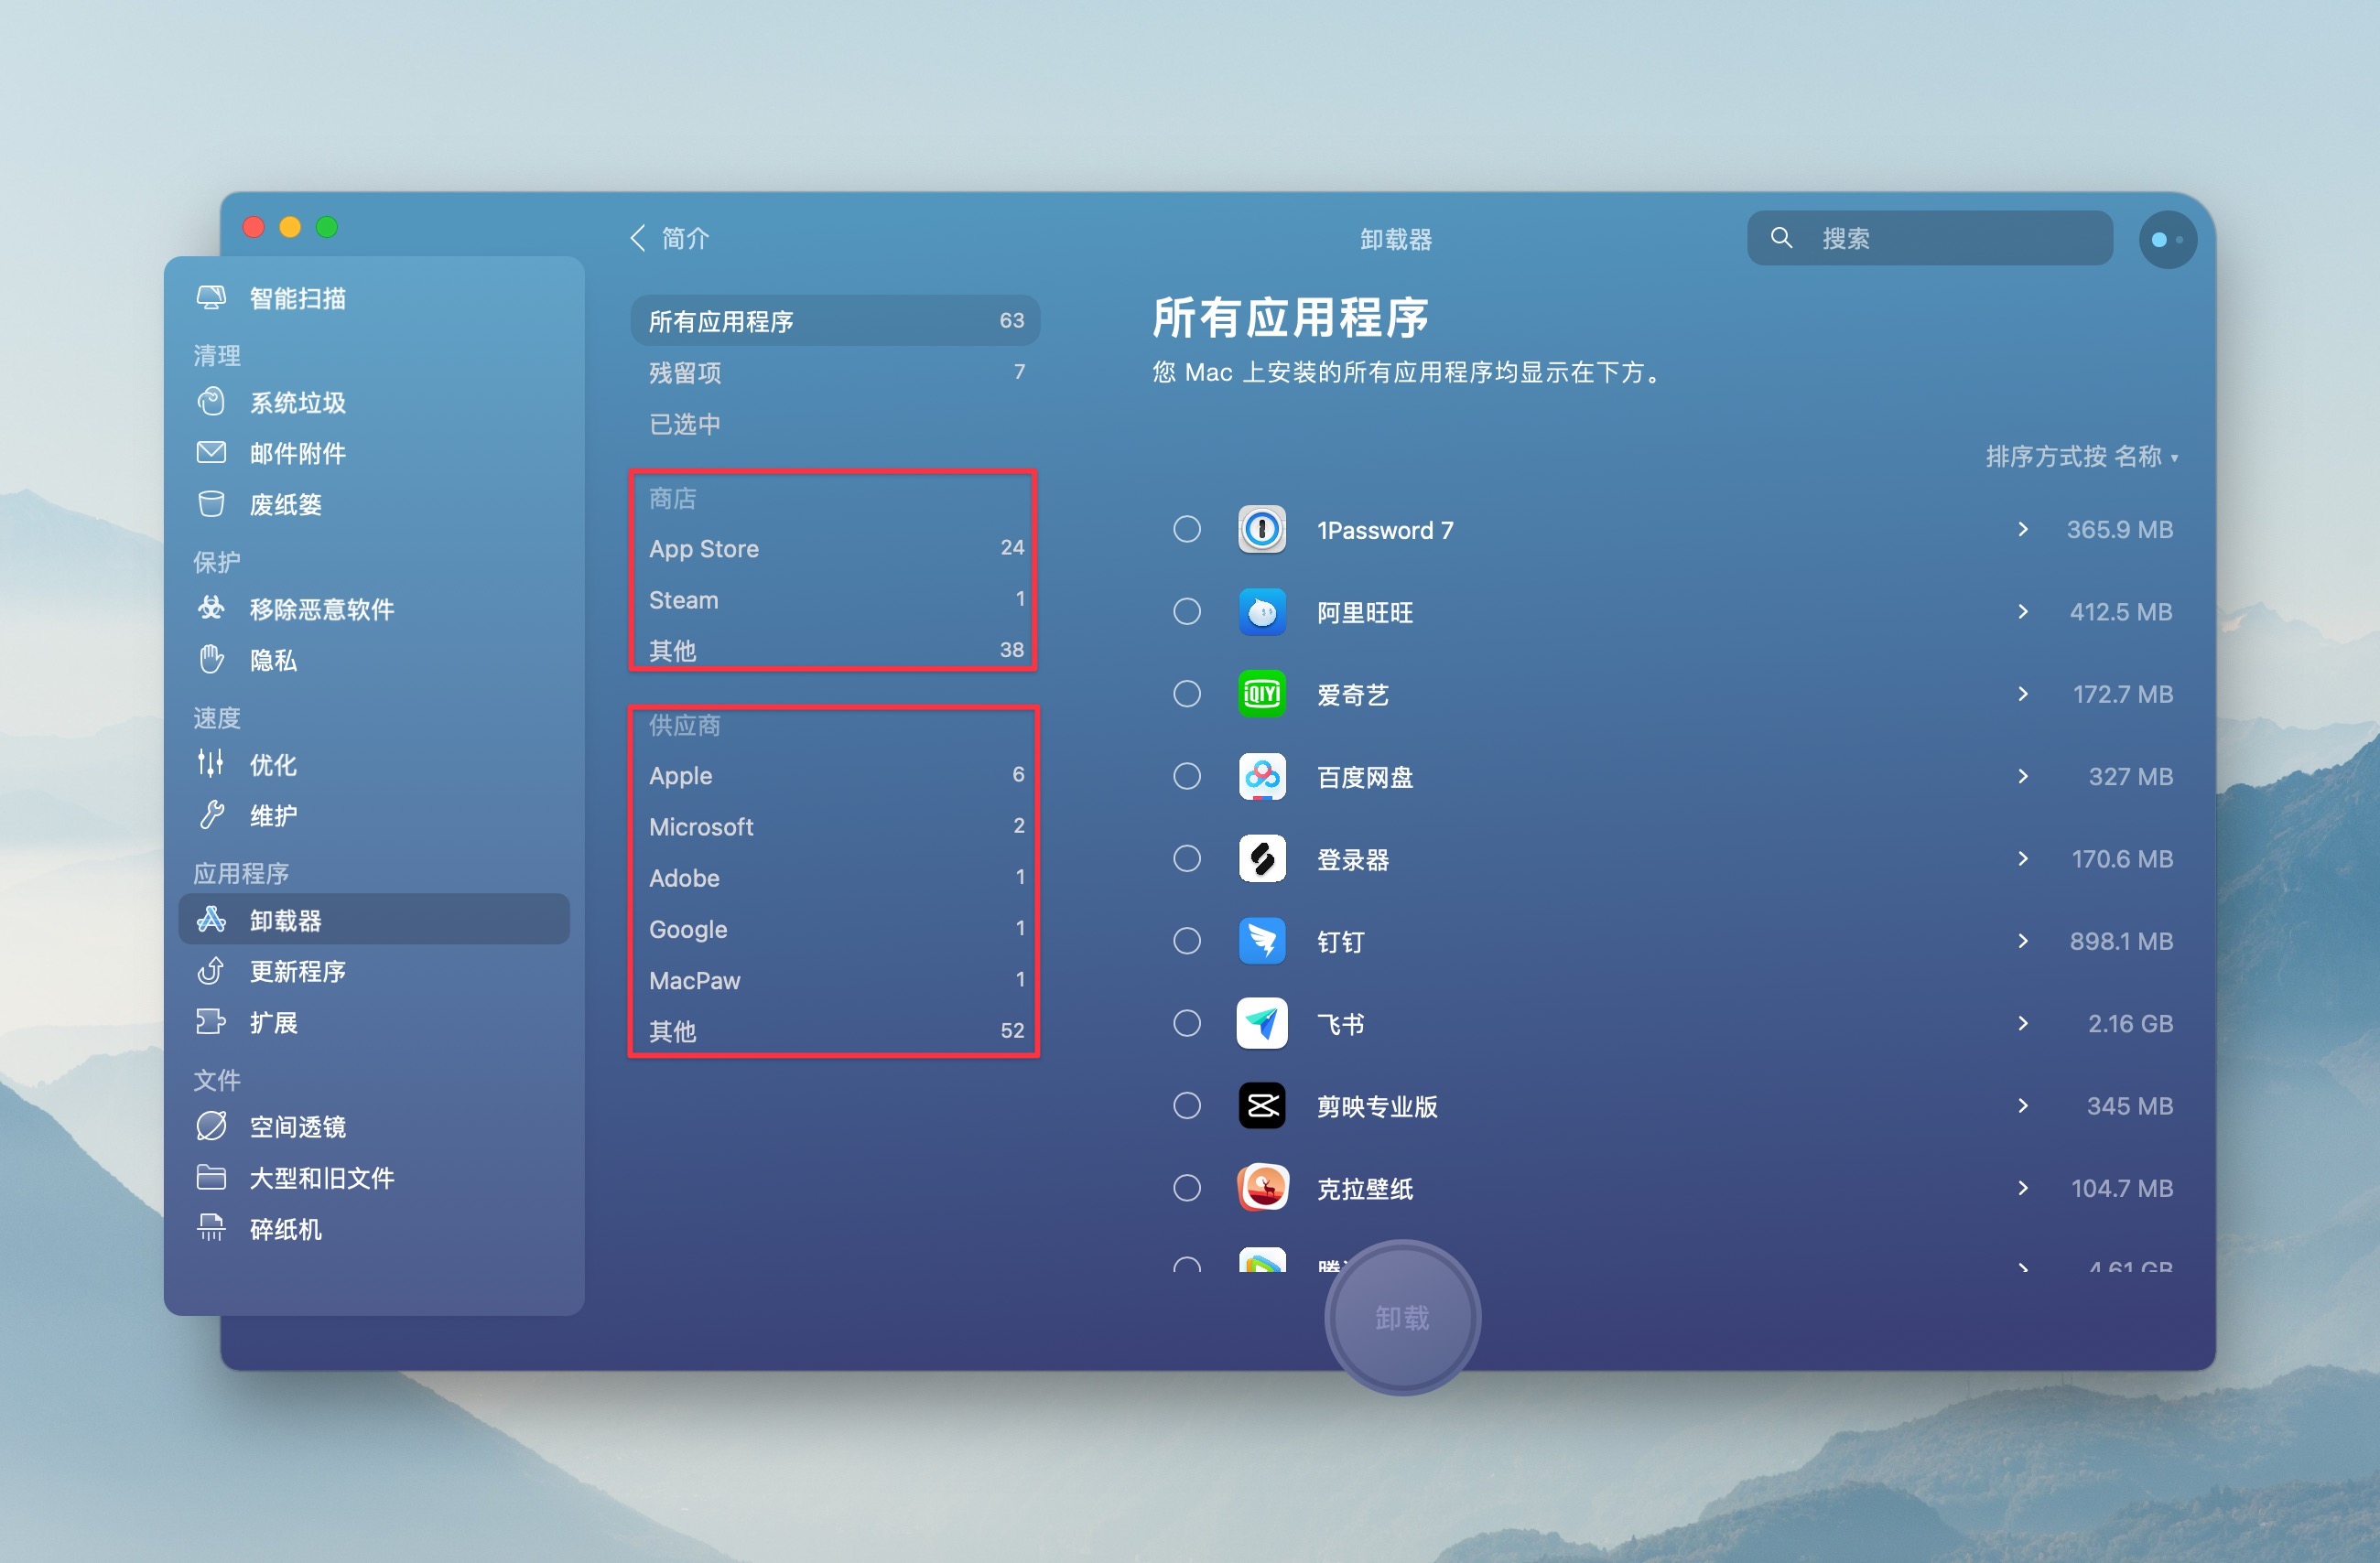Click the Shredder icon
The height and width of the screenshot is (1563, 2380).
coord(211,1228)
